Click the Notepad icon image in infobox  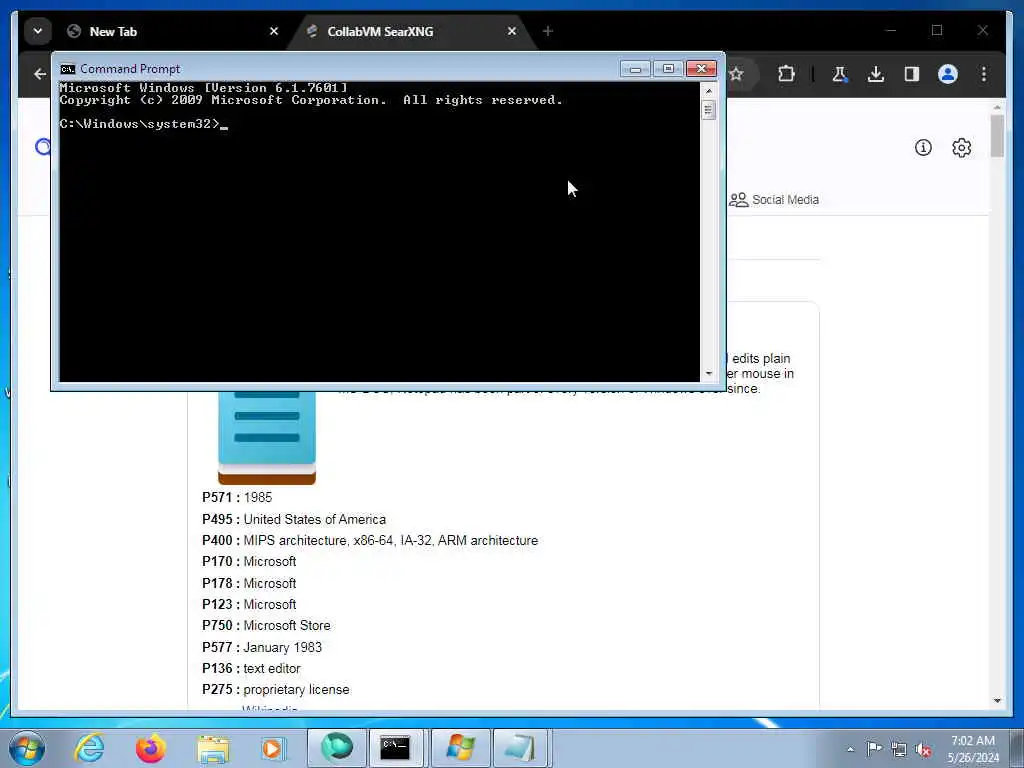[266, 438]
